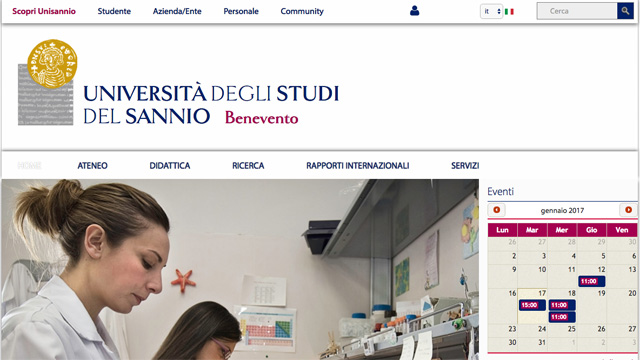Select January 25 in calendar
Viewport: 640px width, 360px height.
(572, 329)
